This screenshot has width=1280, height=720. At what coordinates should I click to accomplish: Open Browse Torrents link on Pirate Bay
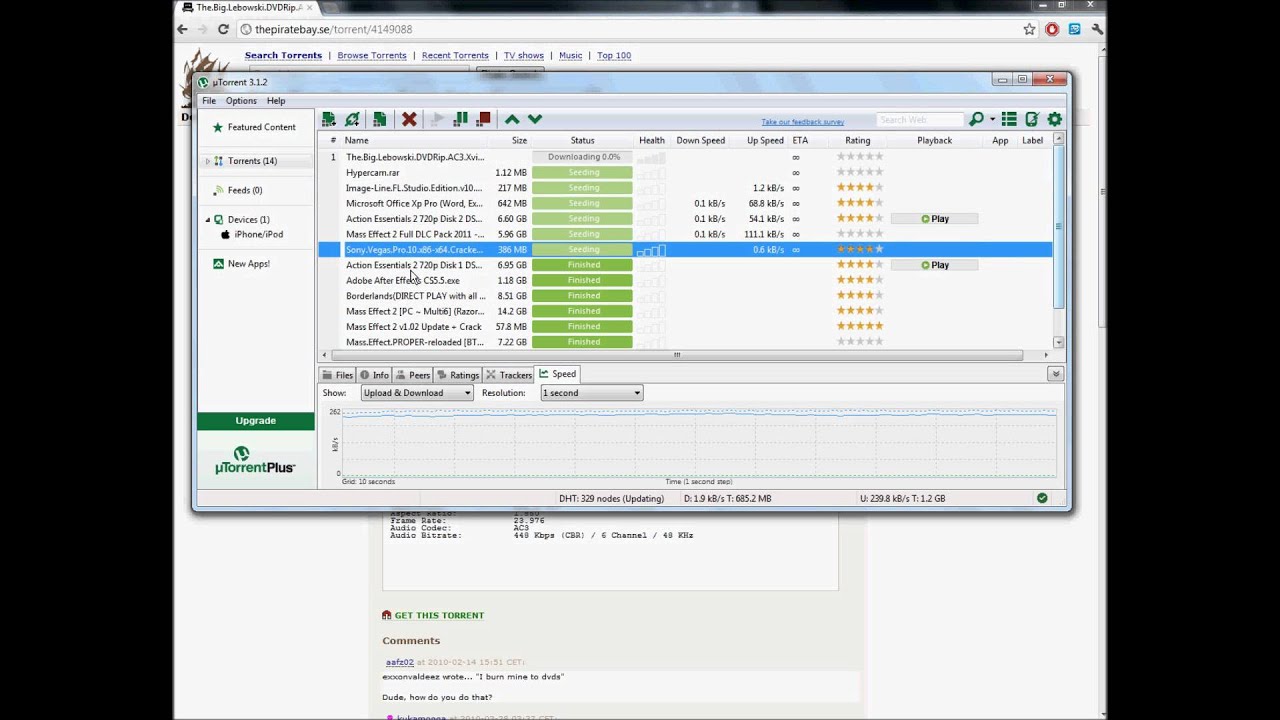tap(372, 56)
